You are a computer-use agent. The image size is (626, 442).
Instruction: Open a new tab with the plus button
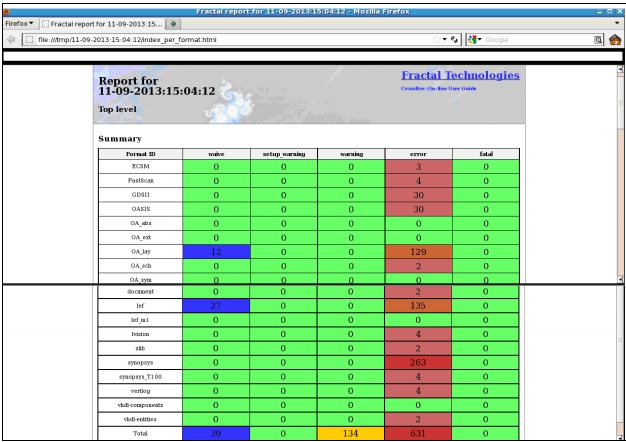[x=173, y=24]
